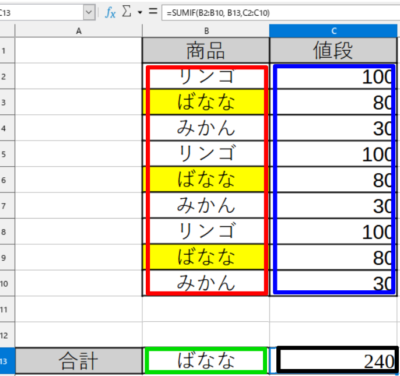Select row 13 header
This screenshot has height=376, width=400.
click(7, 361)
